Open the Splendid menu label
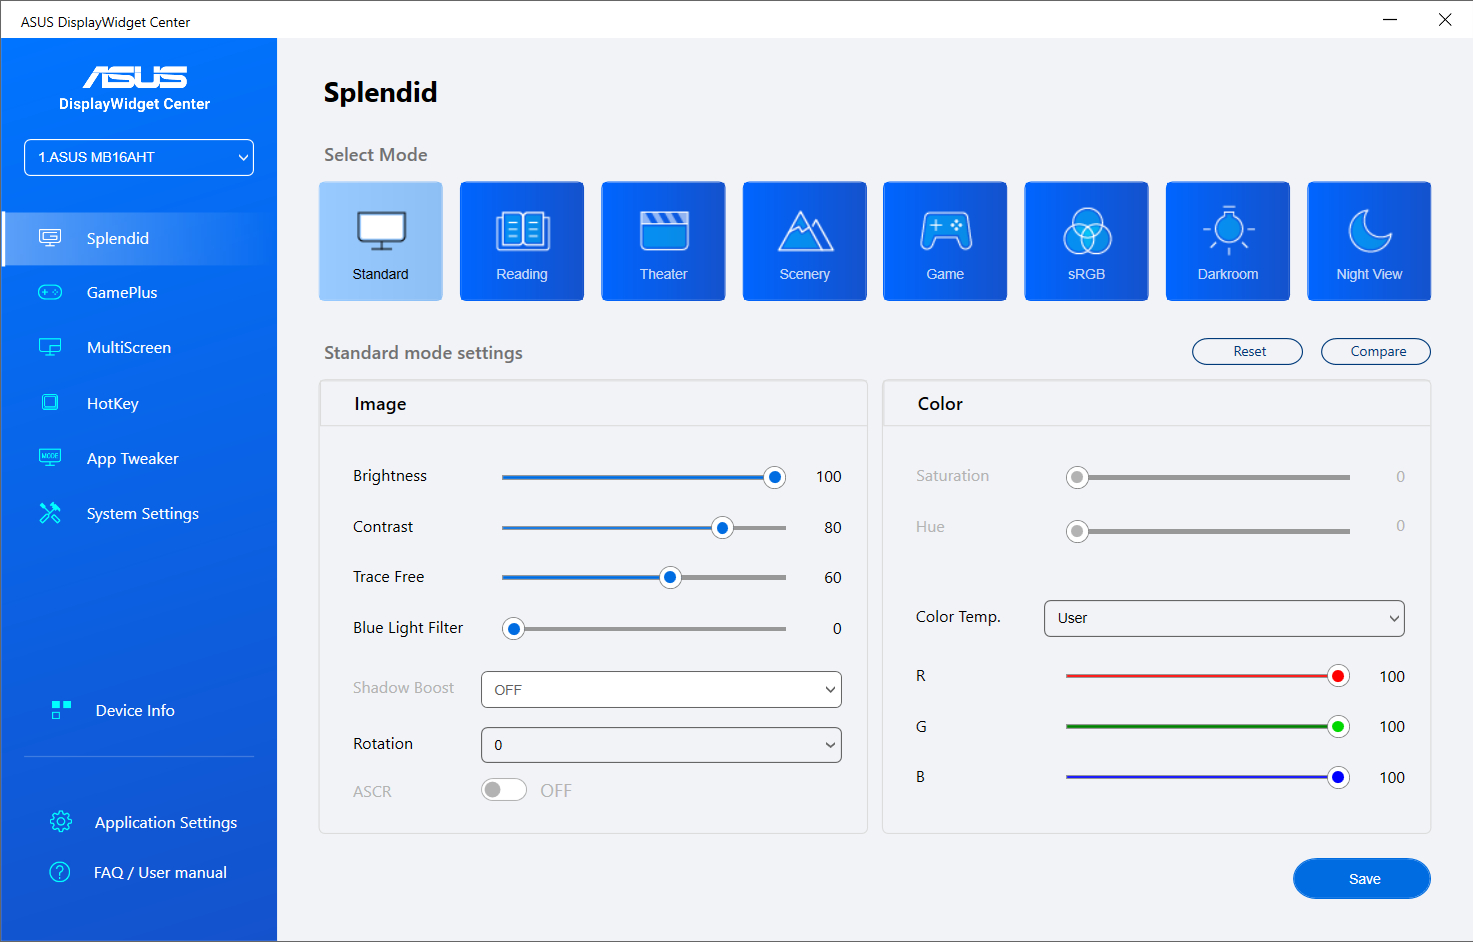Screen dimensions: 1473x942 [x=118, y=238]
